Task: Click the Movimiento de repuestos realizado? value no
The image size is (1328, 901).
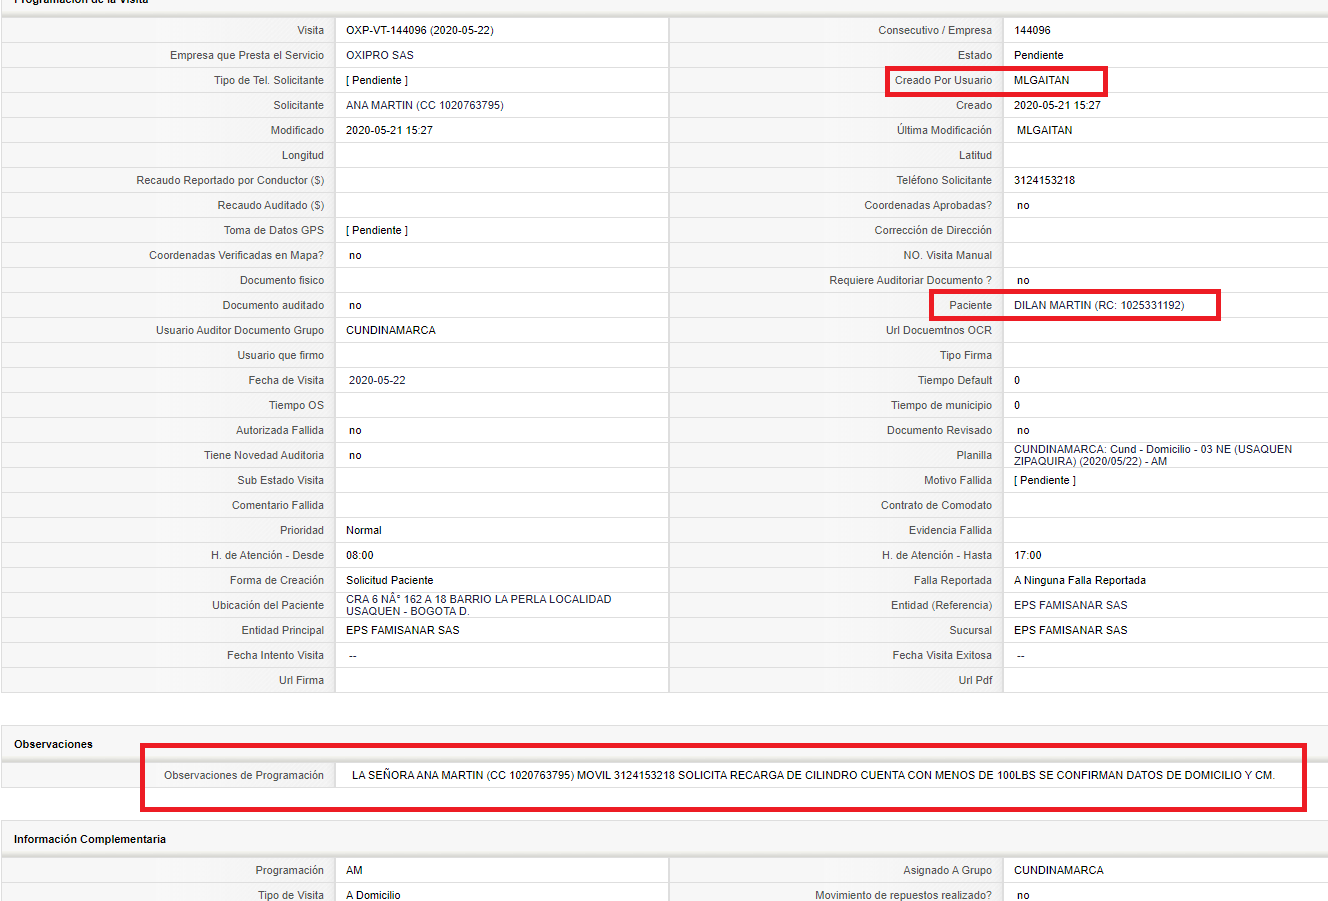Action: 1023,895
